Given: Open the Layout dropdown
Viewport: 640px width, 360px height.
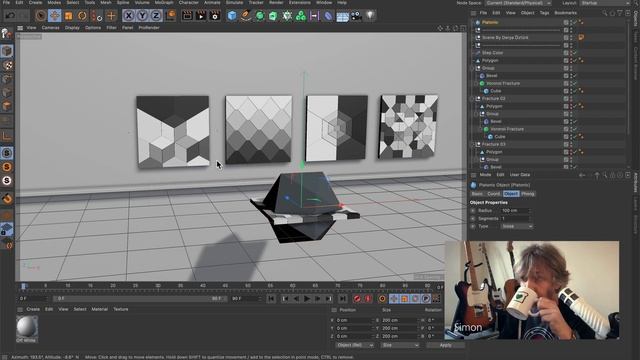Looking at the screenshot, I should tap(604, 3).
